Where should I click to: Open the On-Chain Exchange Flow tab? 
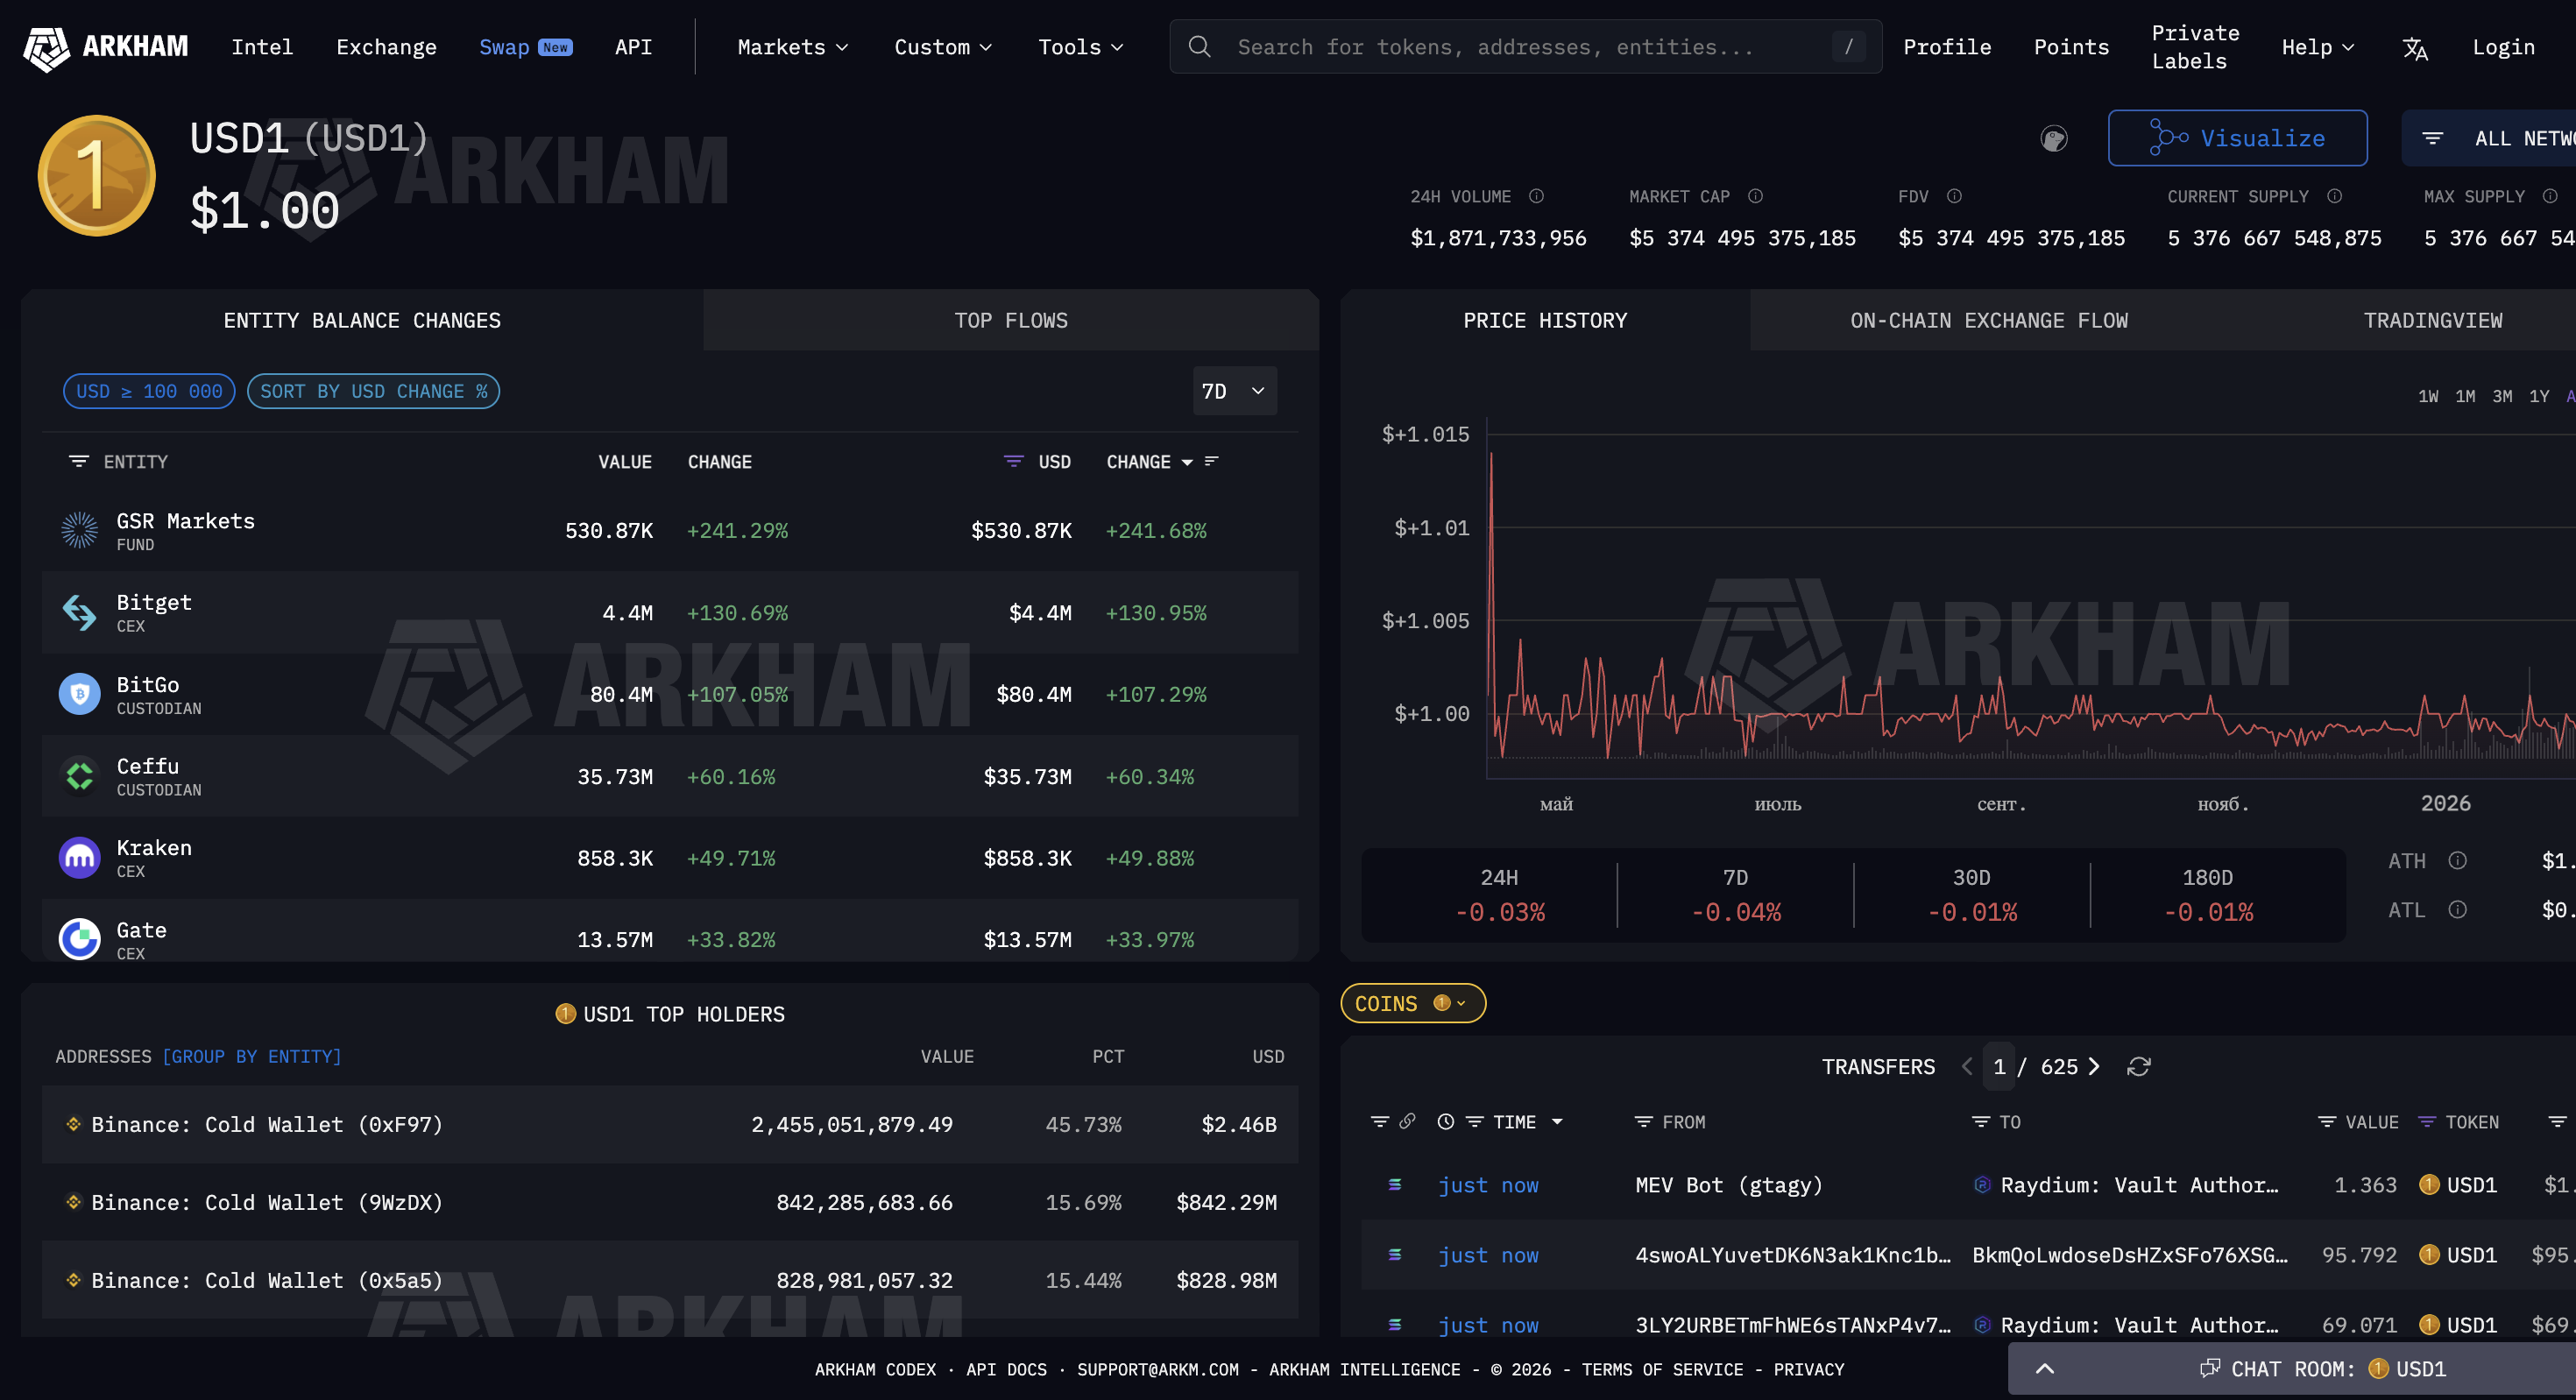pos(1988,320)
